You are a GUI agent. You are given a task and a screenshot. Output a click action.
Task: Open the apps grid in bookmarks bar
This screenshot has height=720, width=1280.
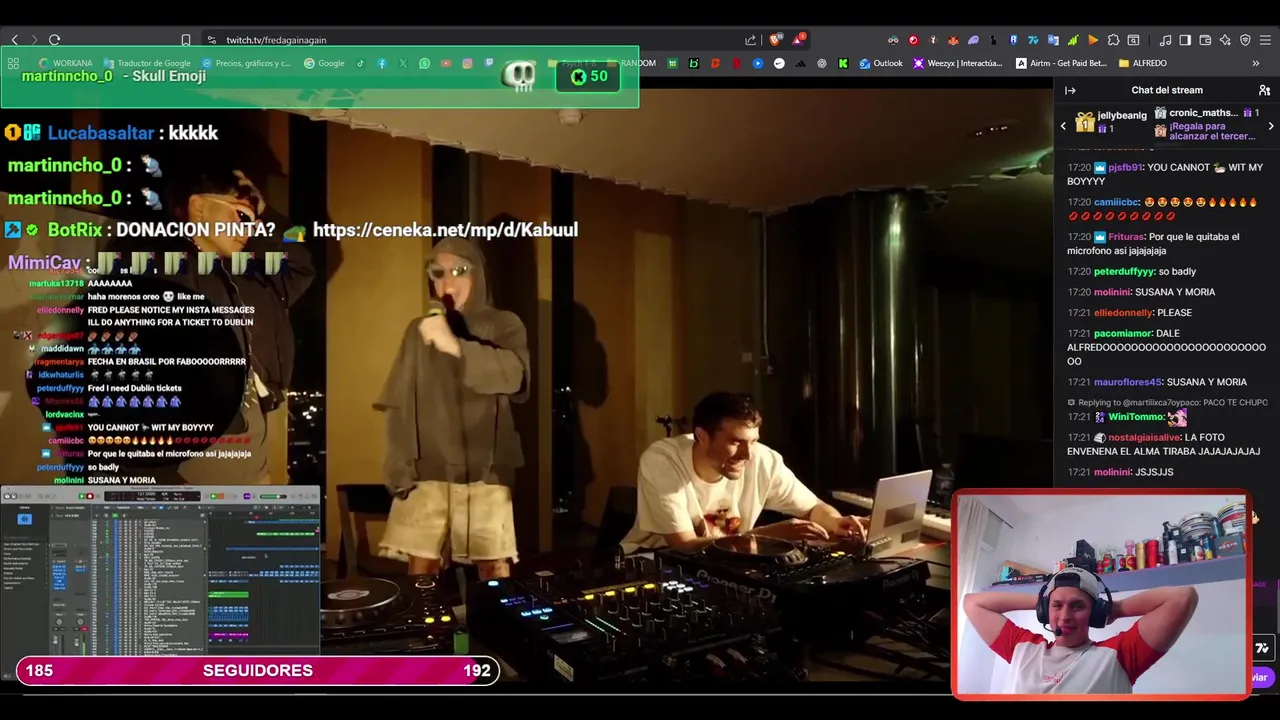(x=13, y=63)
